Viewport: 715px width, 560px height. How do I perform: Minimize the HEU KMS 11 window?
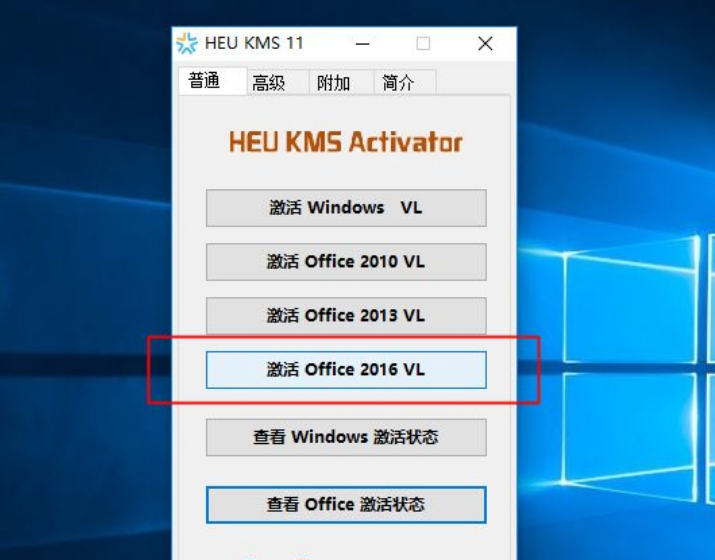pos(363,44)
